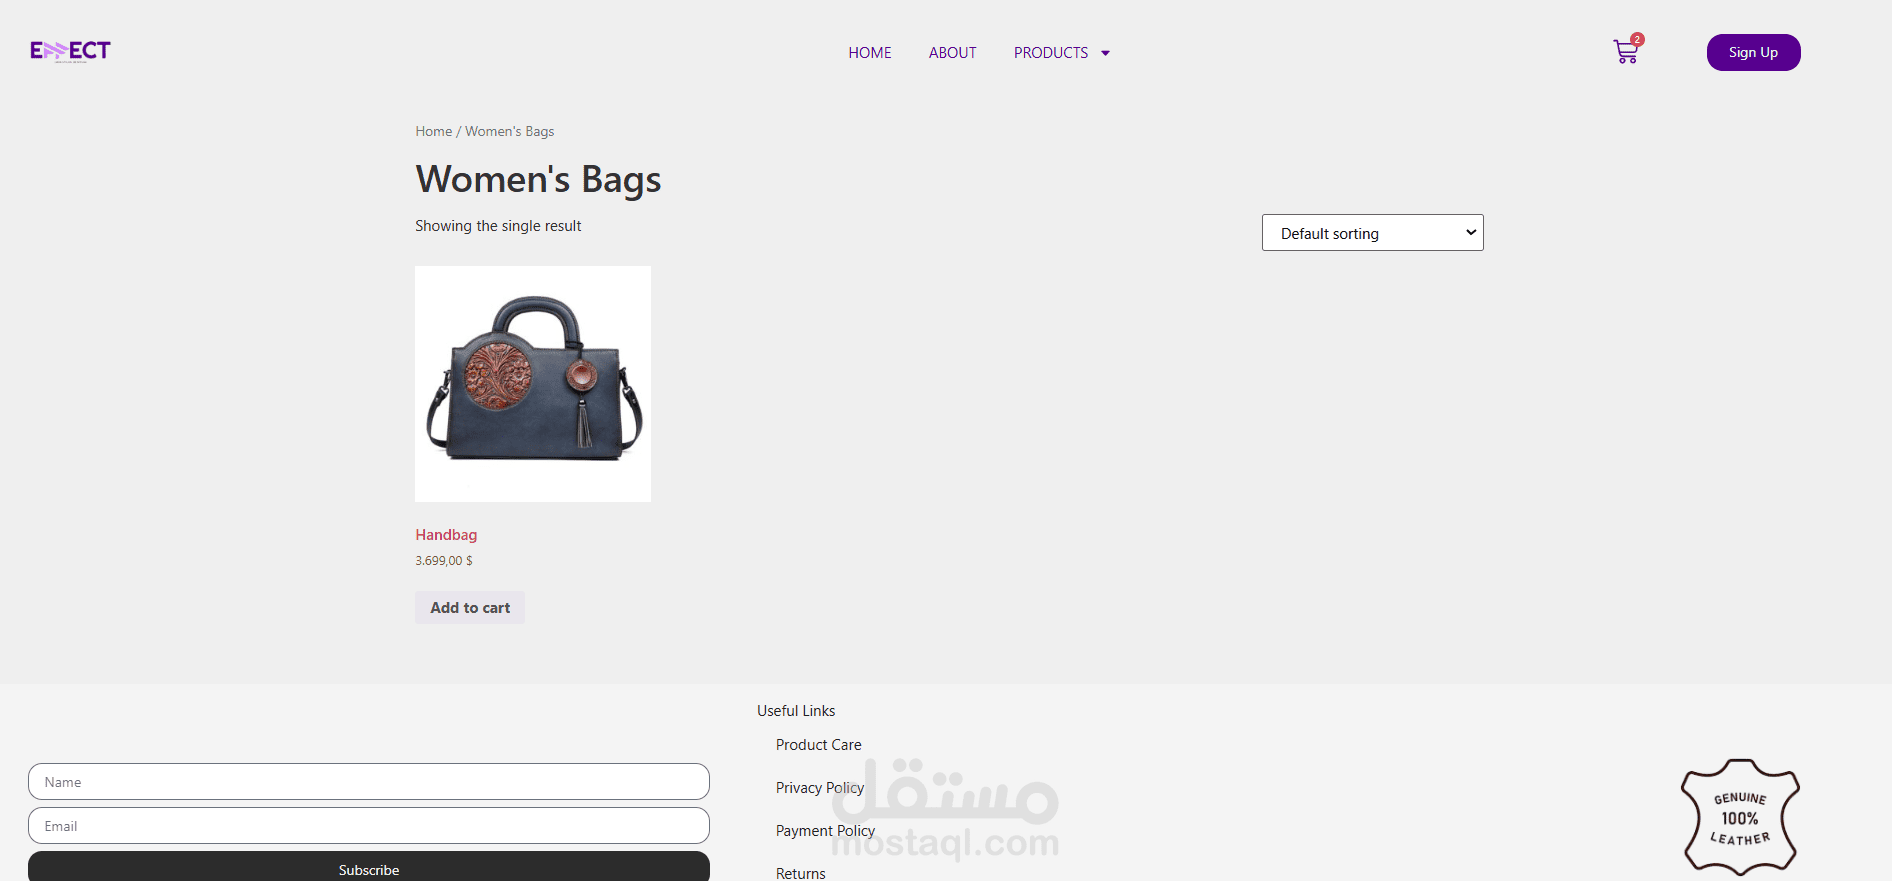Open the Product Care link

(x=818, y=745)
